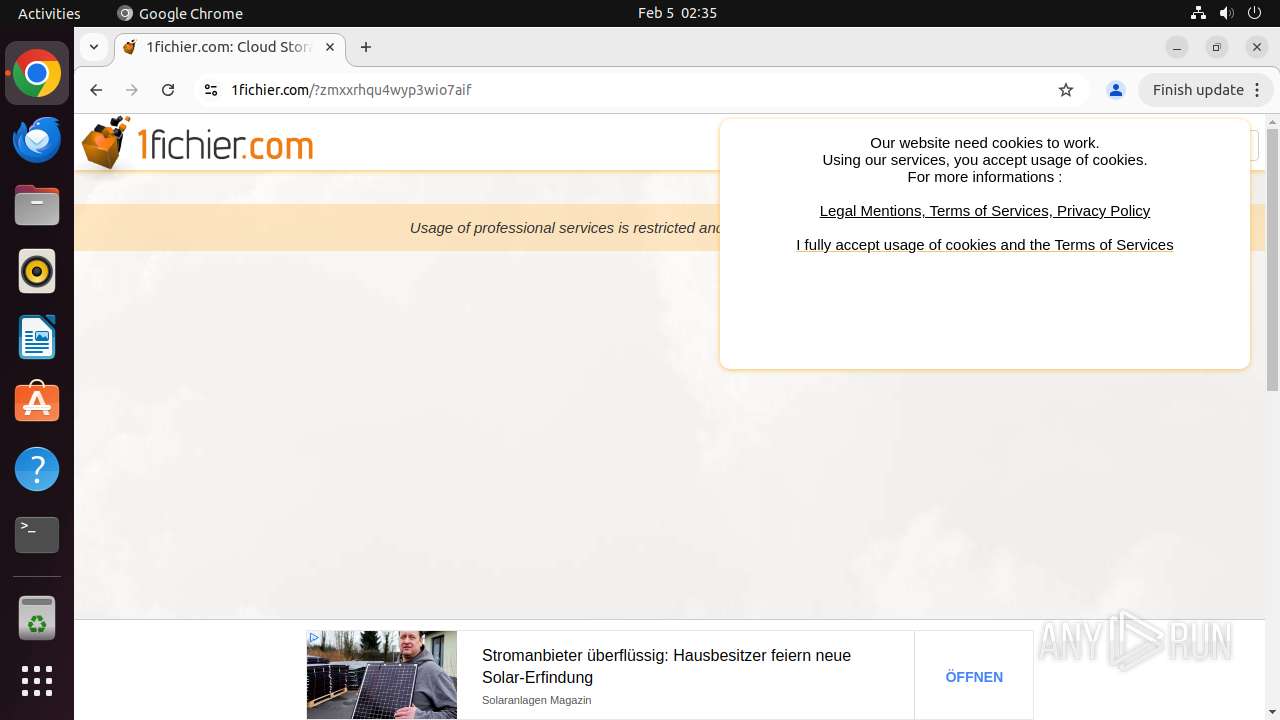This screenshot has width=1280, height=720.
Task: Open the Chrome profile avatar menu
Action: (1116, 90)
